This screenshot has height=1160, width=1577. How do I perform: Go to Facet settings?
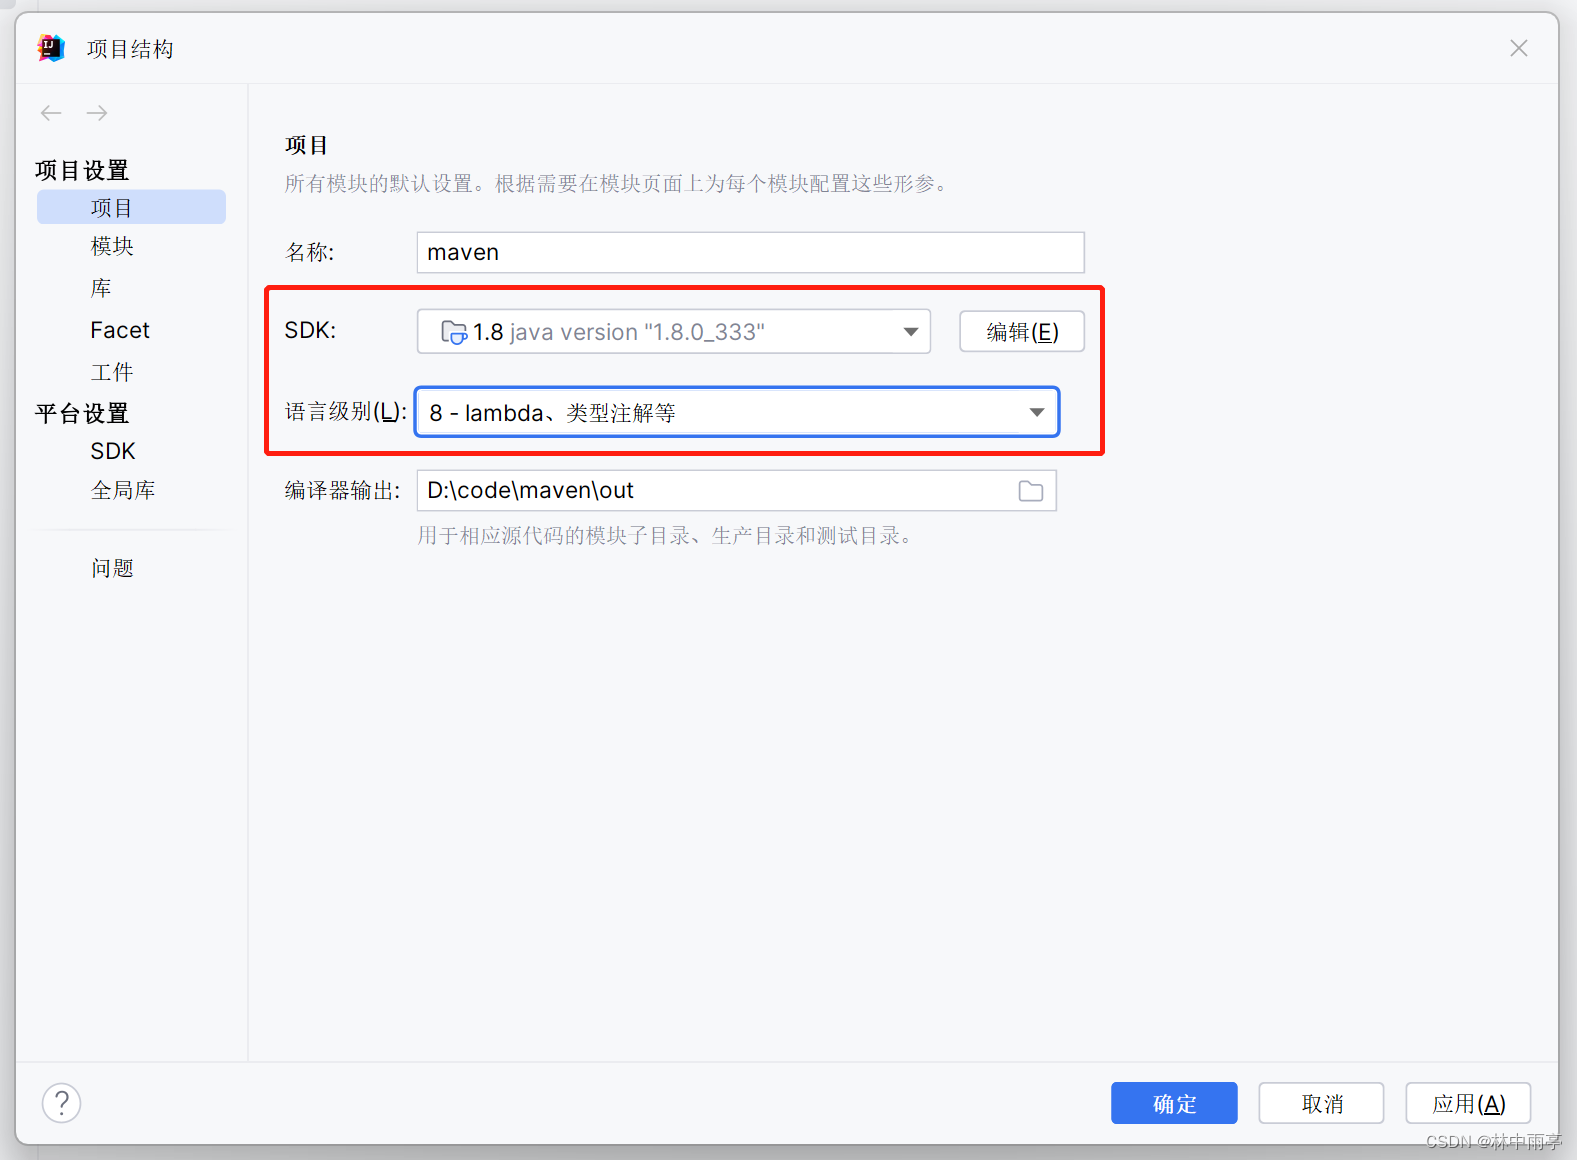tap(120, 330)
